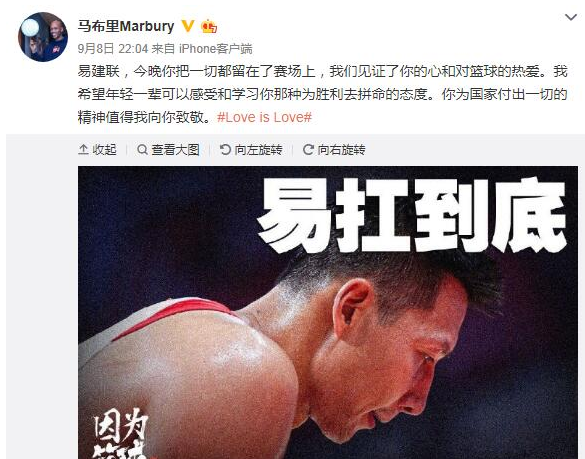Click the 因为 calligraphy text on the poster

(121, 426)
